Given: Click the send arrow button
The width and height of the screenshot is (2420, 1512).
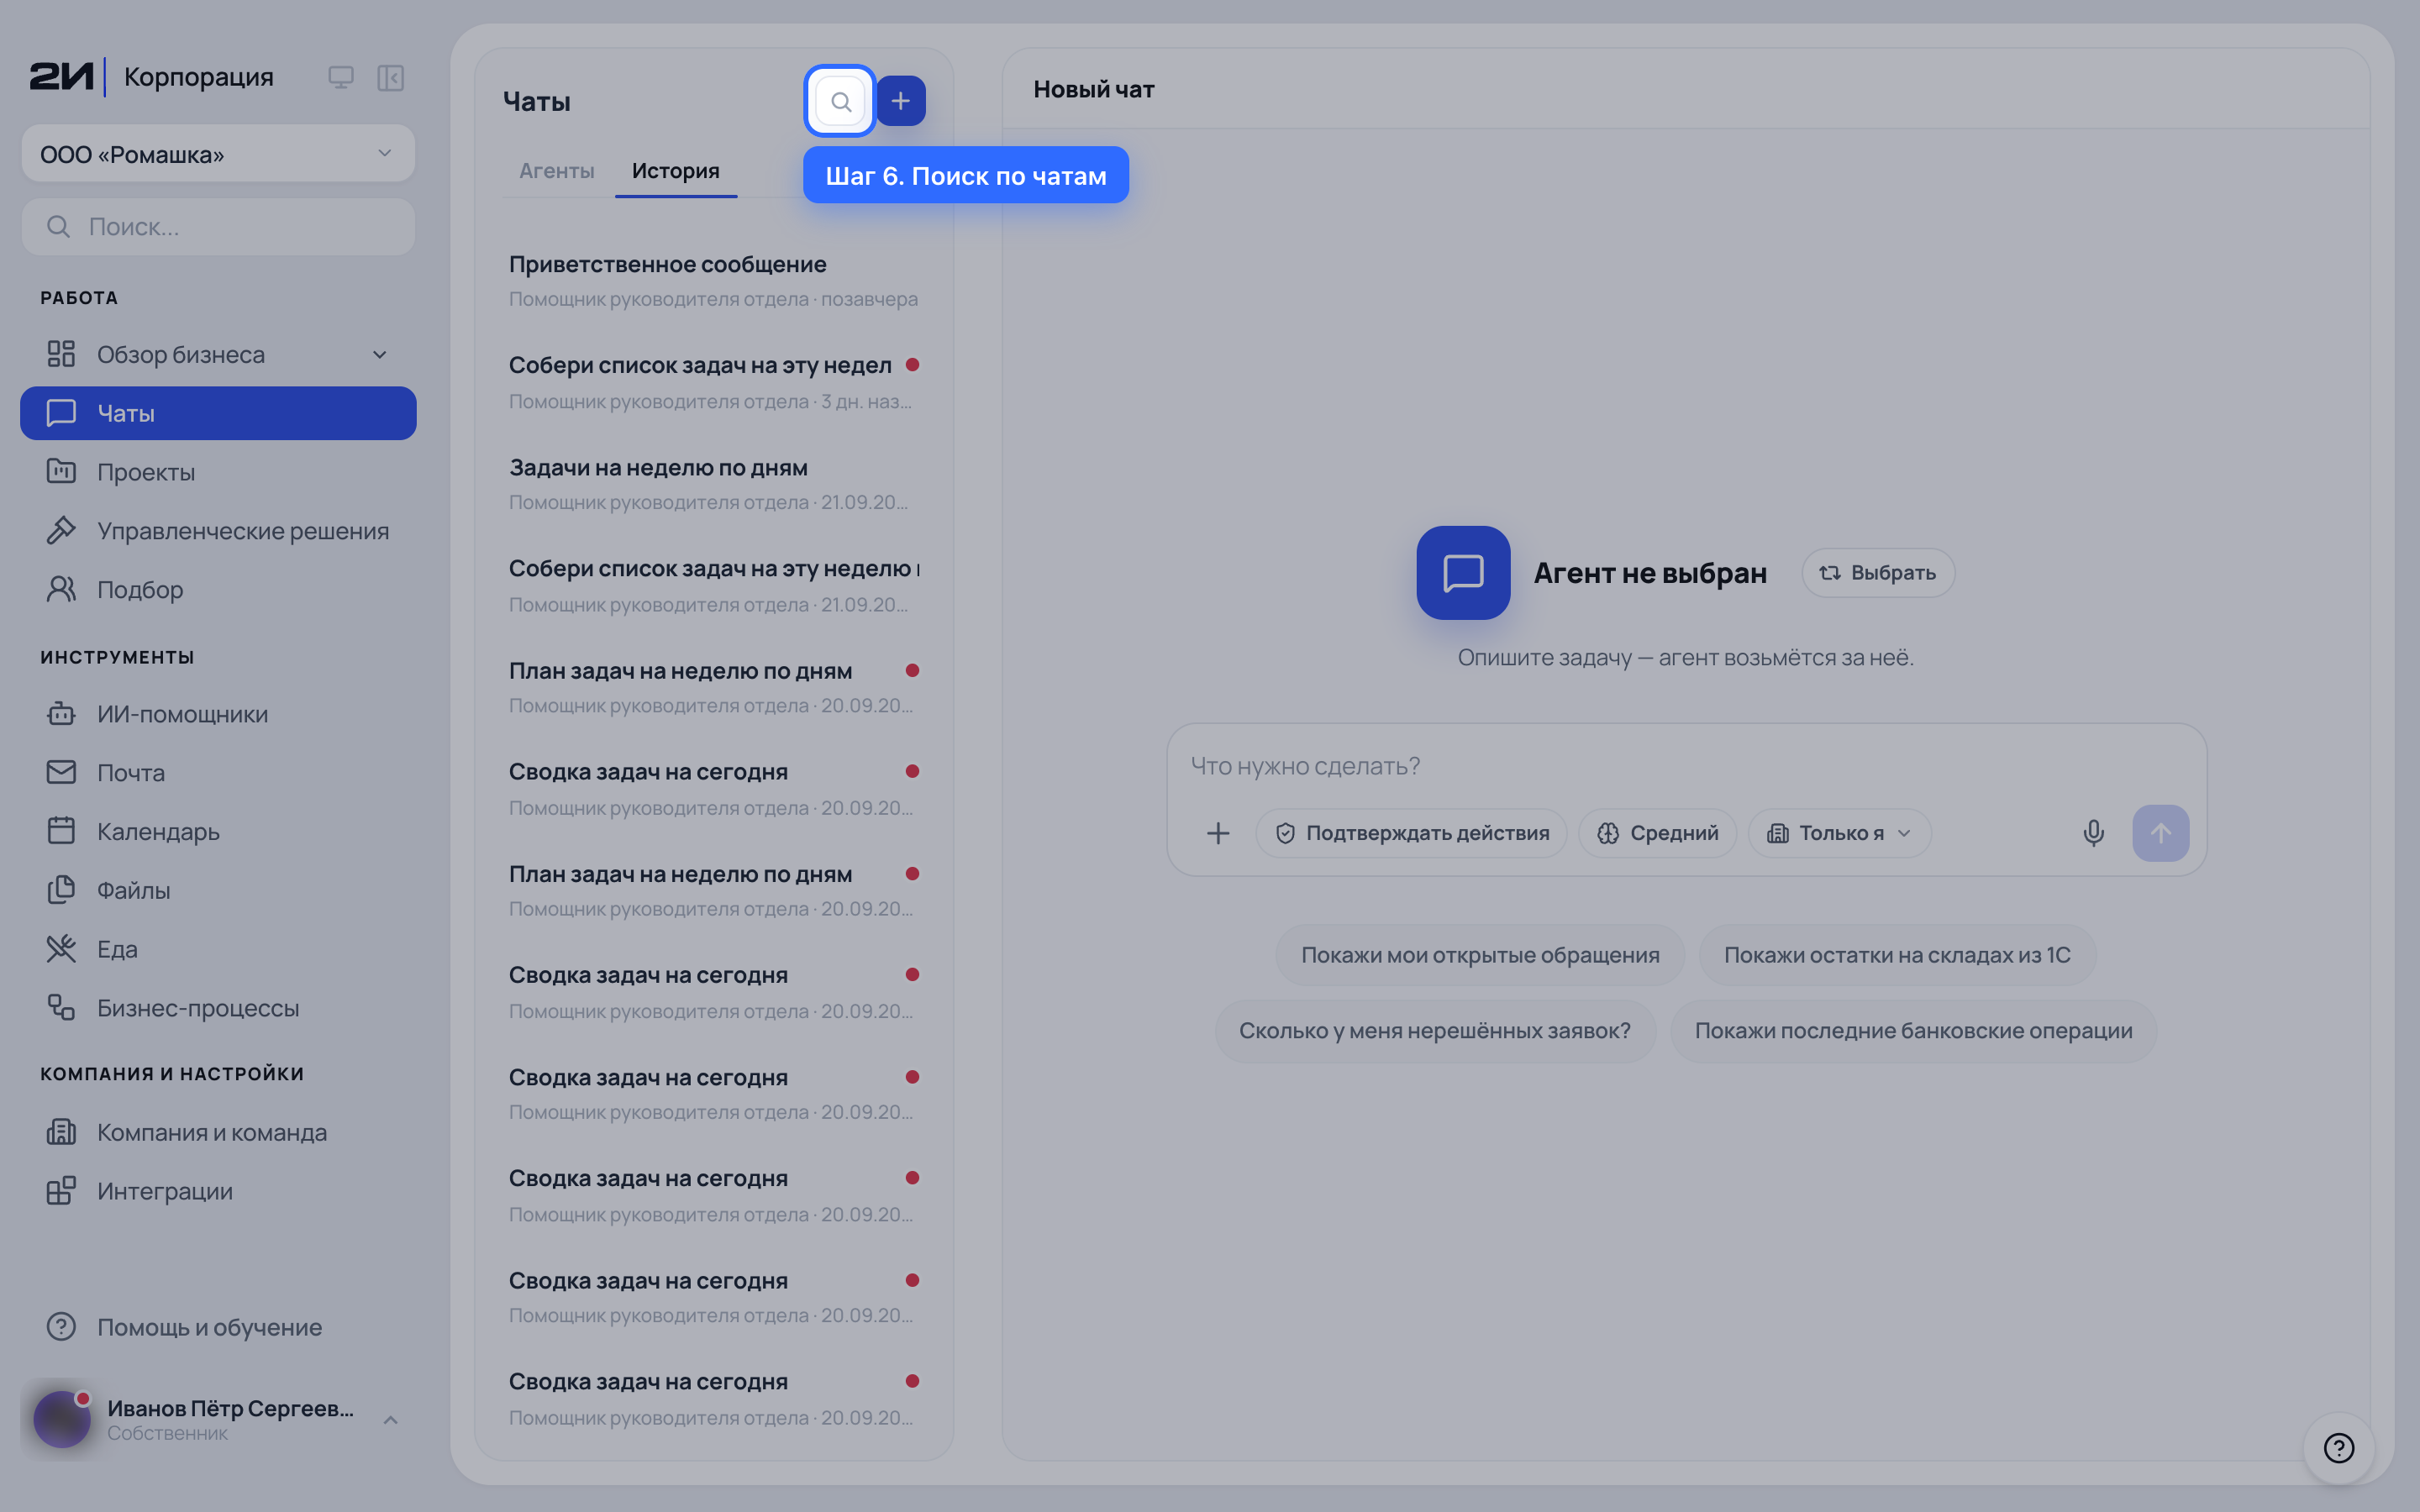Looking at the screenshot, I should 2160,833.
